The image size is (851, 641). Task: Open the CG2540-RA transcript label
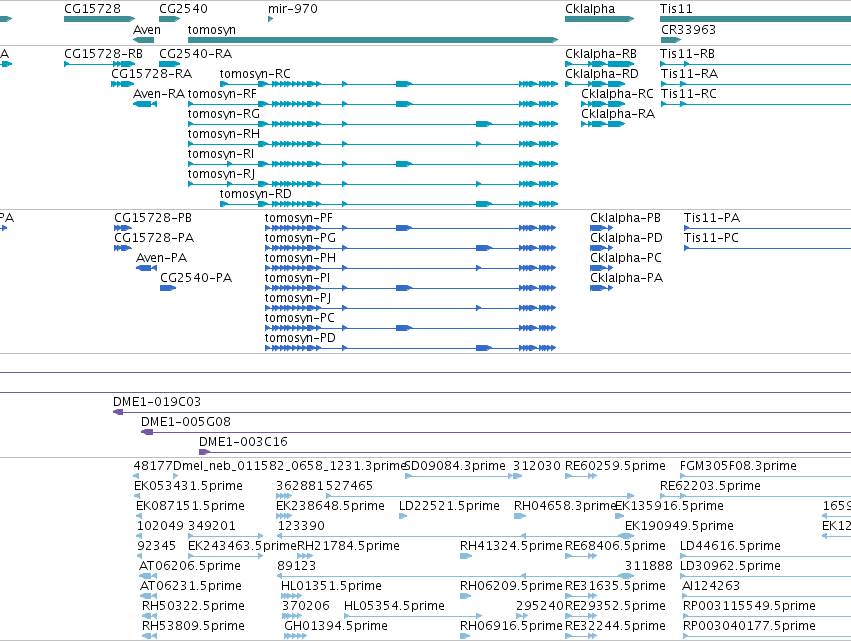pos(195,54)
